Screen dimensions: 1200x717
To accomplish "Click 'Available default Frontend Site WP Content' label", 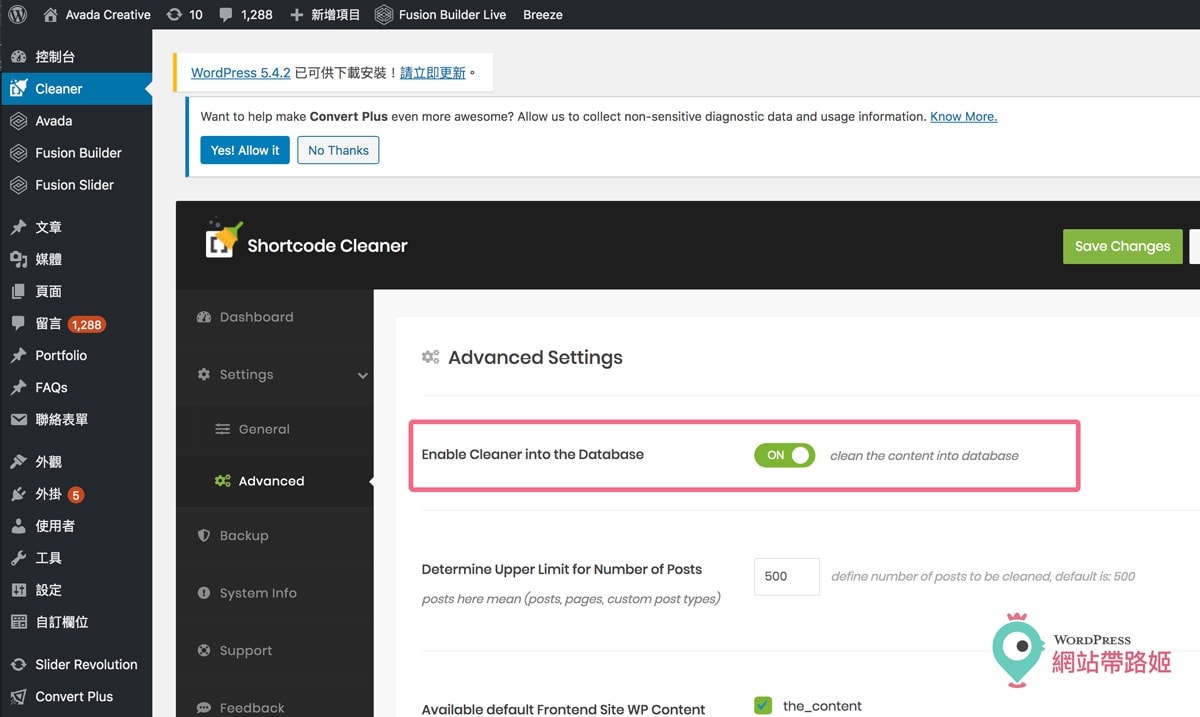I will (x=564, y=709).
